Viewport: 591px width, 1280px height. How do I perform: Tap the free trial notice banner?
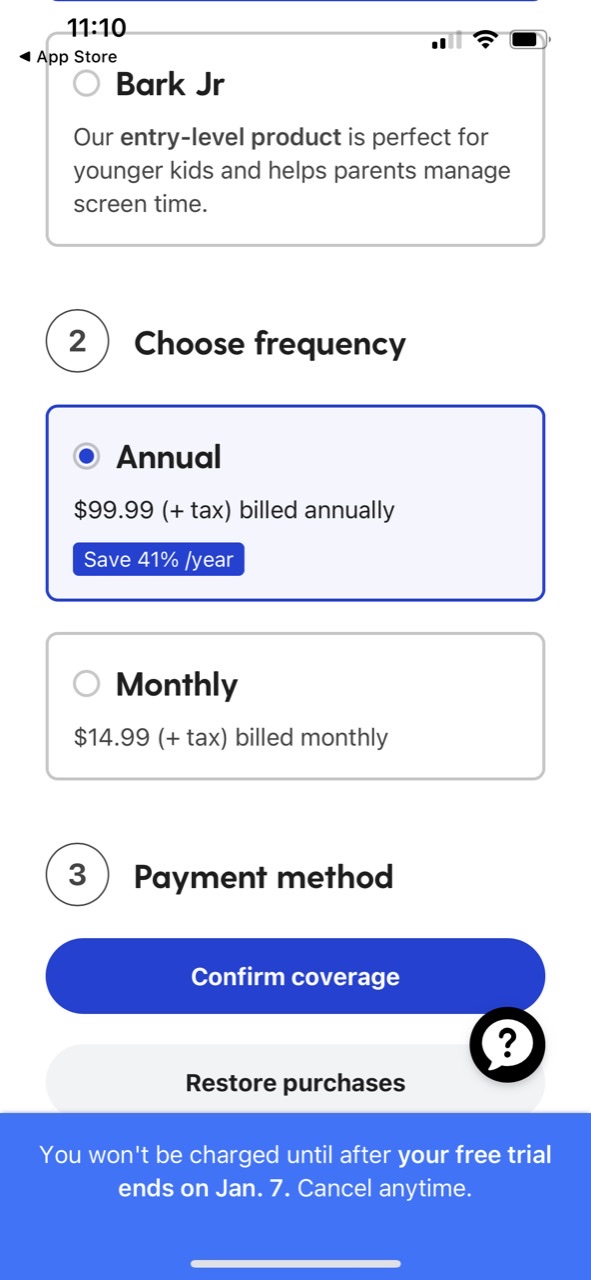[295, 1172]
